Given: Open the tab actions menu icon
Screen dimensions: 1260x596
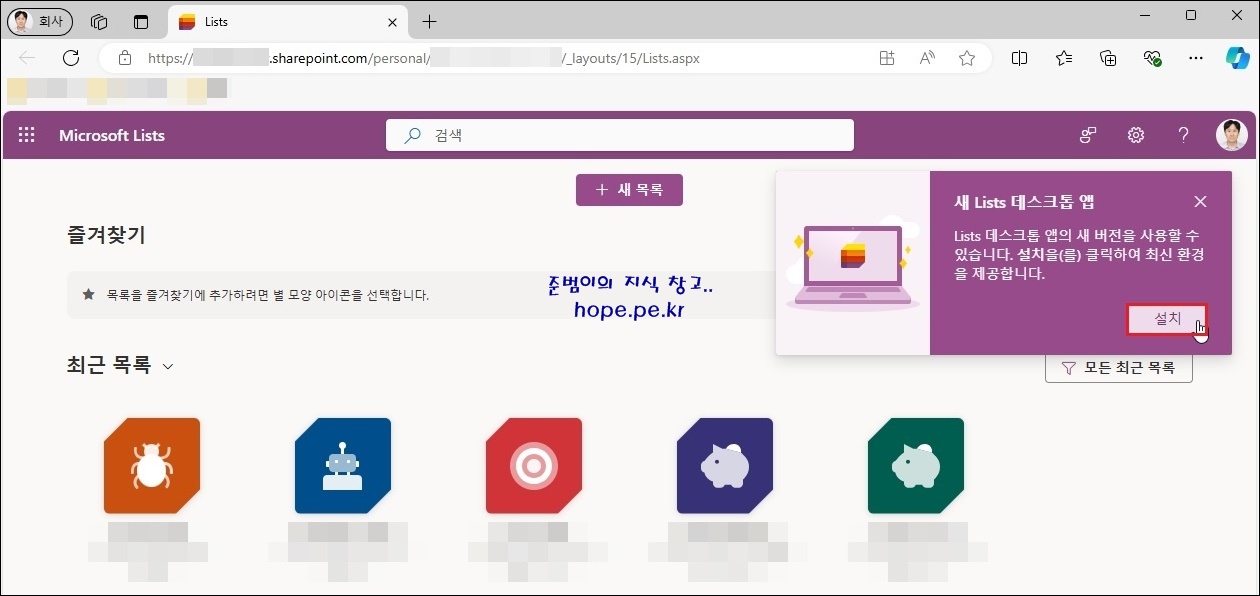Looking at the screenshot, I should point(140,21).
